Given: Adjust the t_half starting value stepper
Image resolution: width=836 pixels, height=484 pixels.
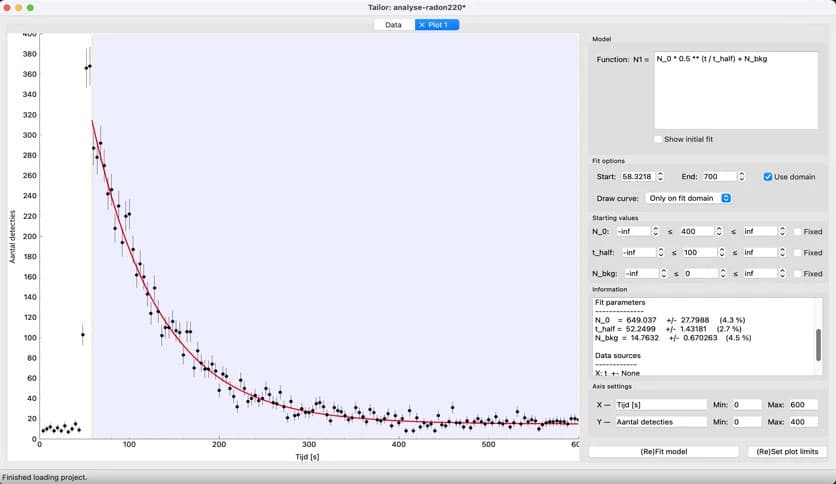Looking at the screenshot, I should coord(722,253).
